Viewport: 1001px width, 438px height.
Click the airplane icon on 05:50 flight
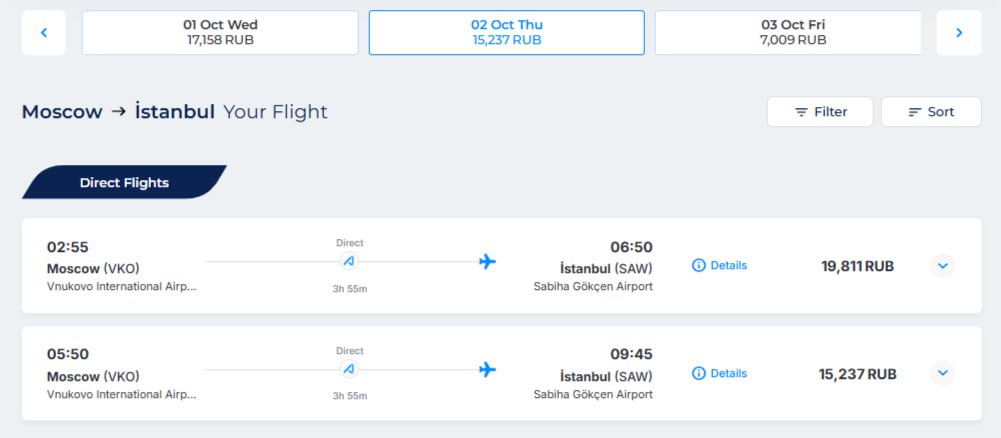pyautogui.click(x=487, y=369)
